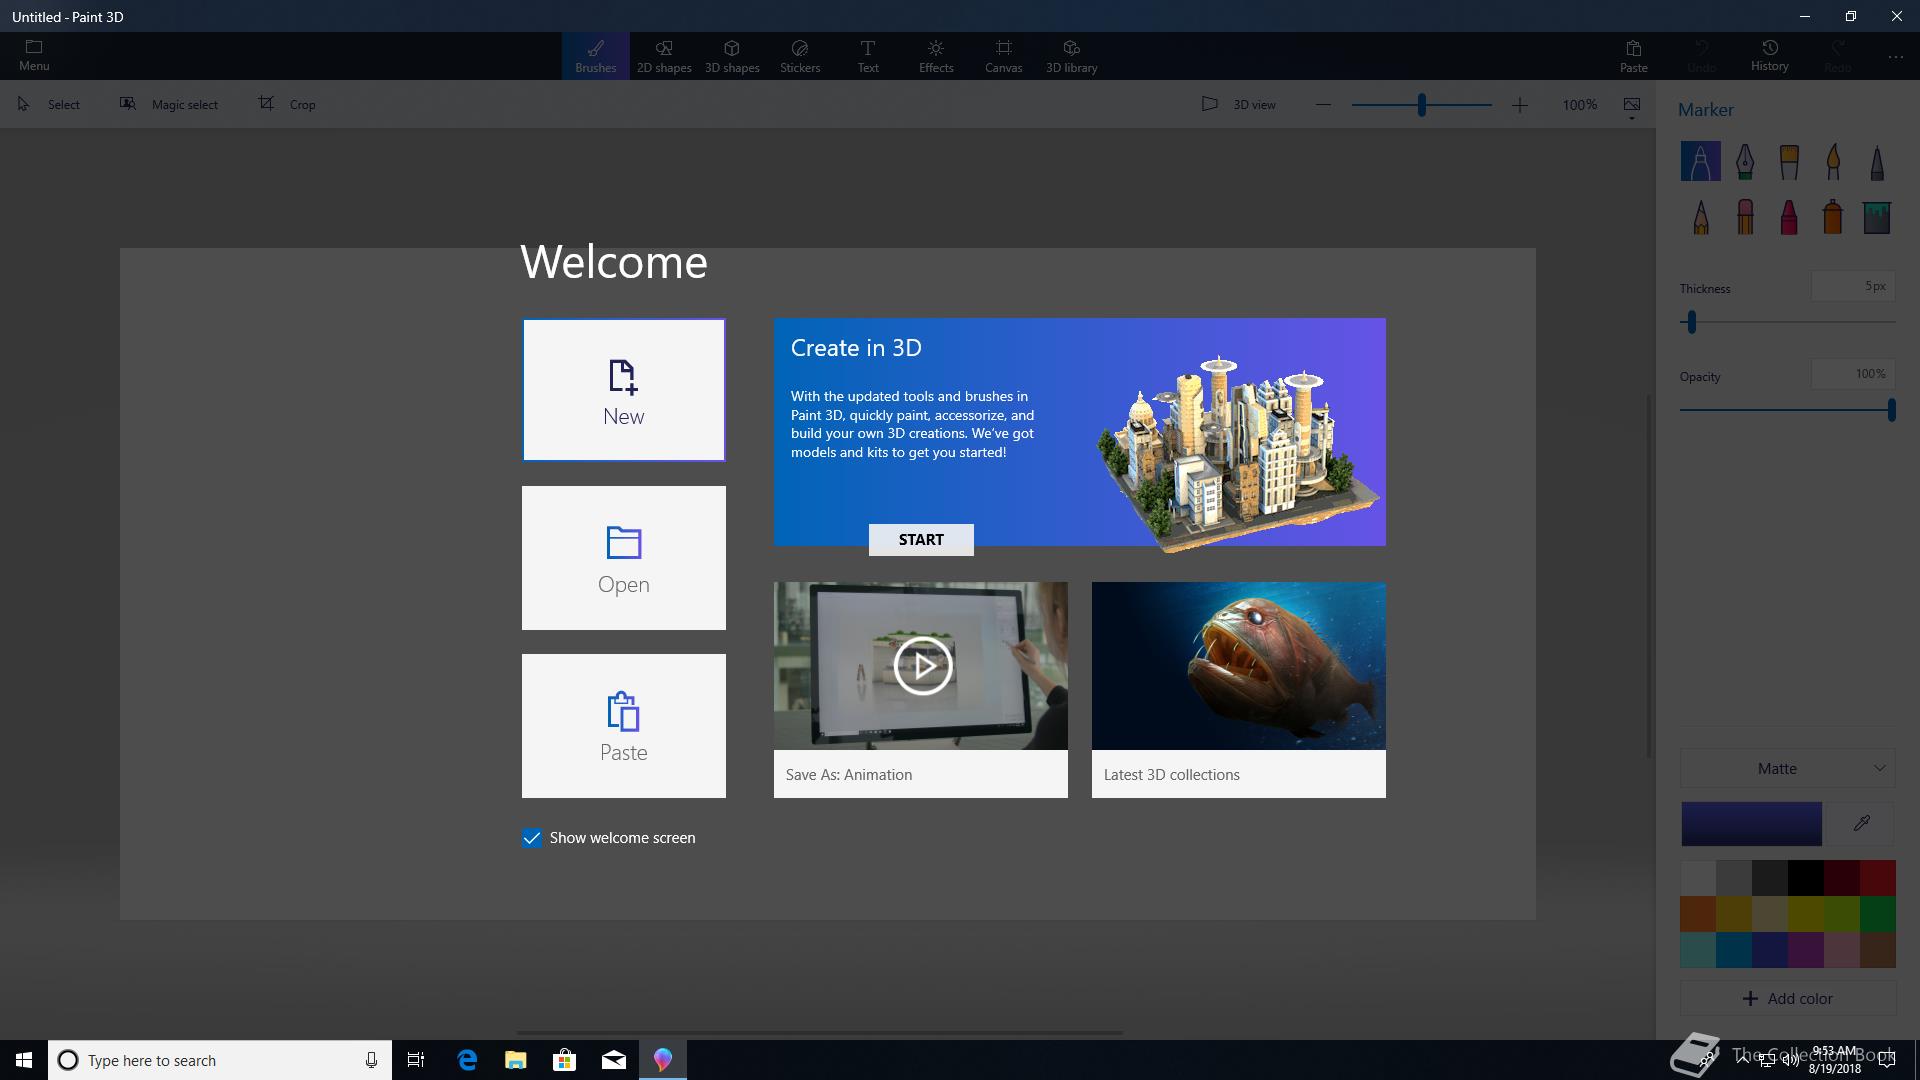Viewport: 1920px width, 1080px height.
Task: Switch to the Brushes tab
Action: pyautogui.click(x=595, y=56)
